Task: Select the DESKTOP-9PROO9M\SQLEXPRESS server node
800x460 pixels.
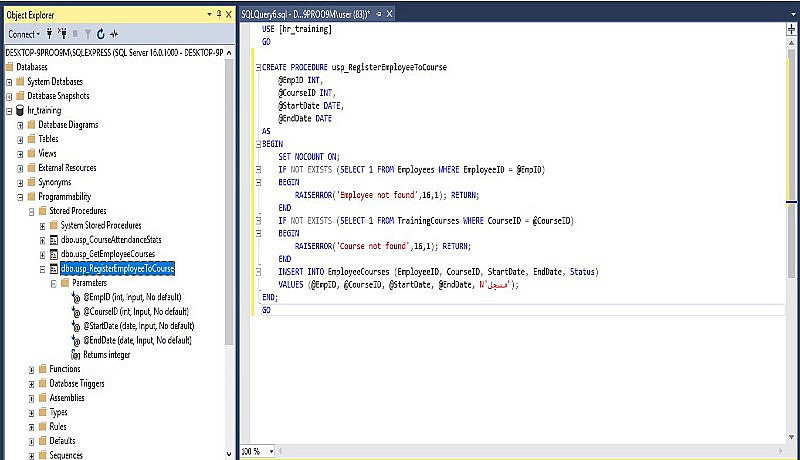Action: click(114, 53)
